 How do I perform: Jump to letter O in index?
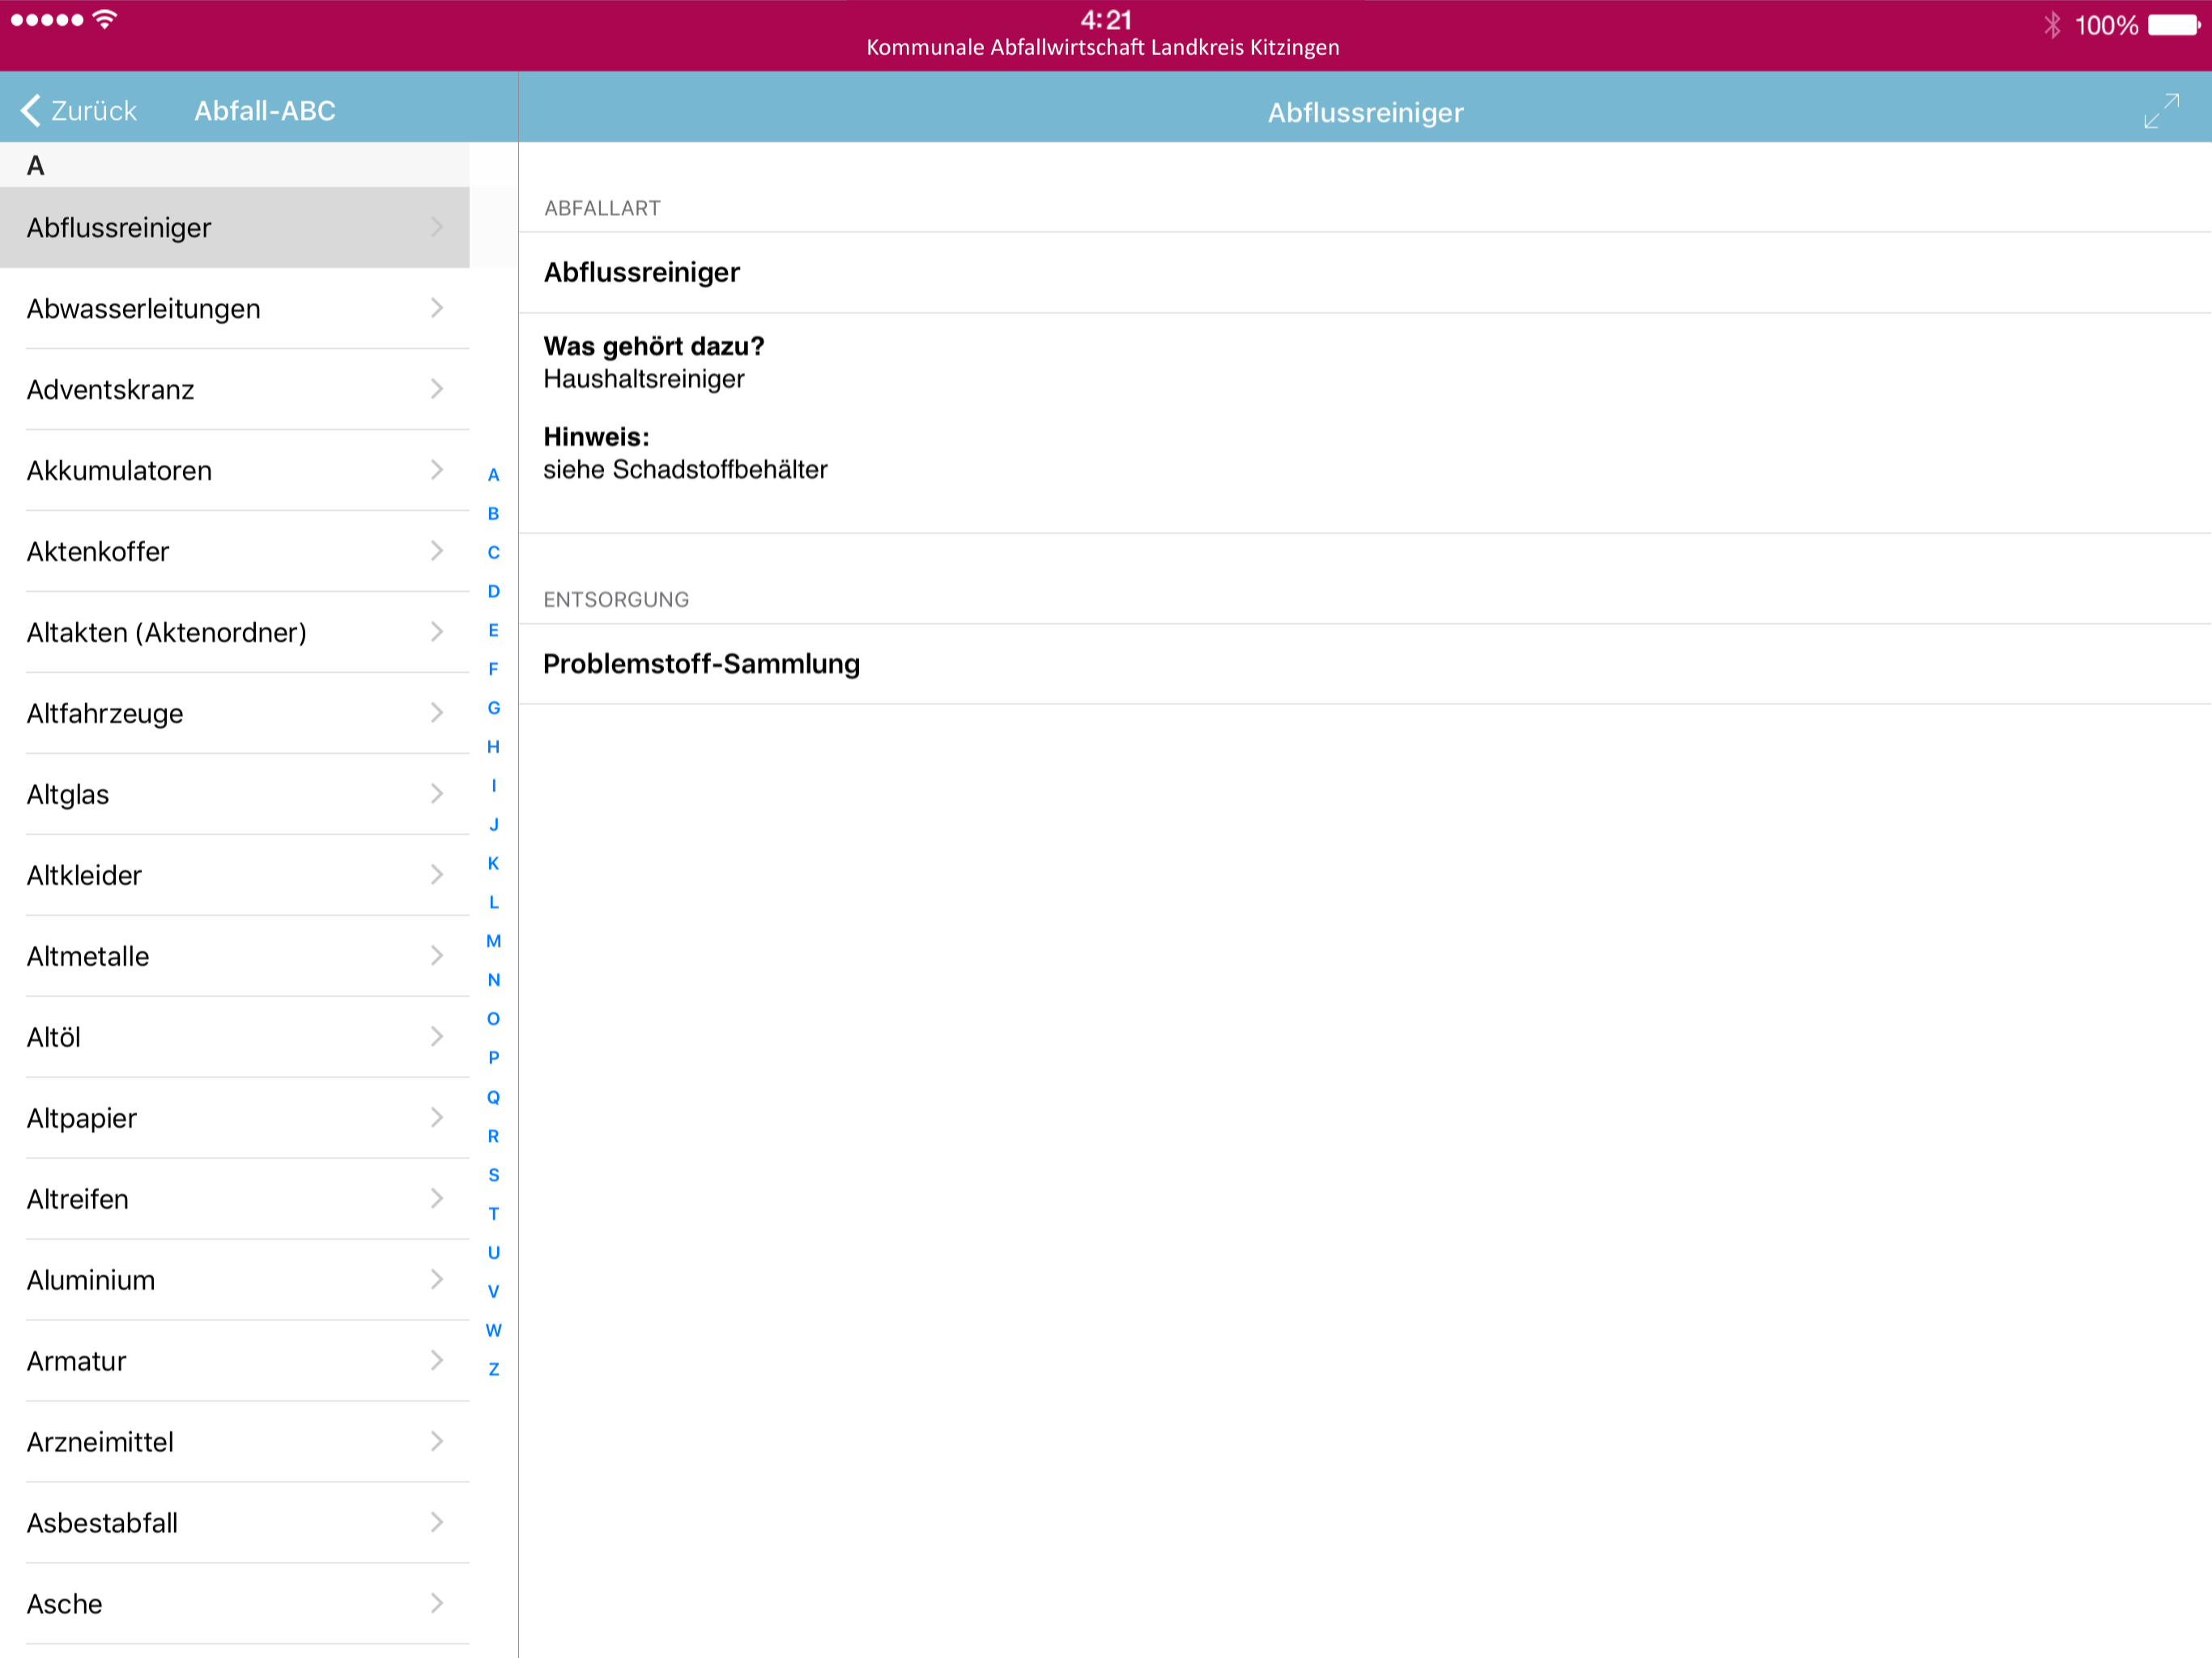point(493,1020)
